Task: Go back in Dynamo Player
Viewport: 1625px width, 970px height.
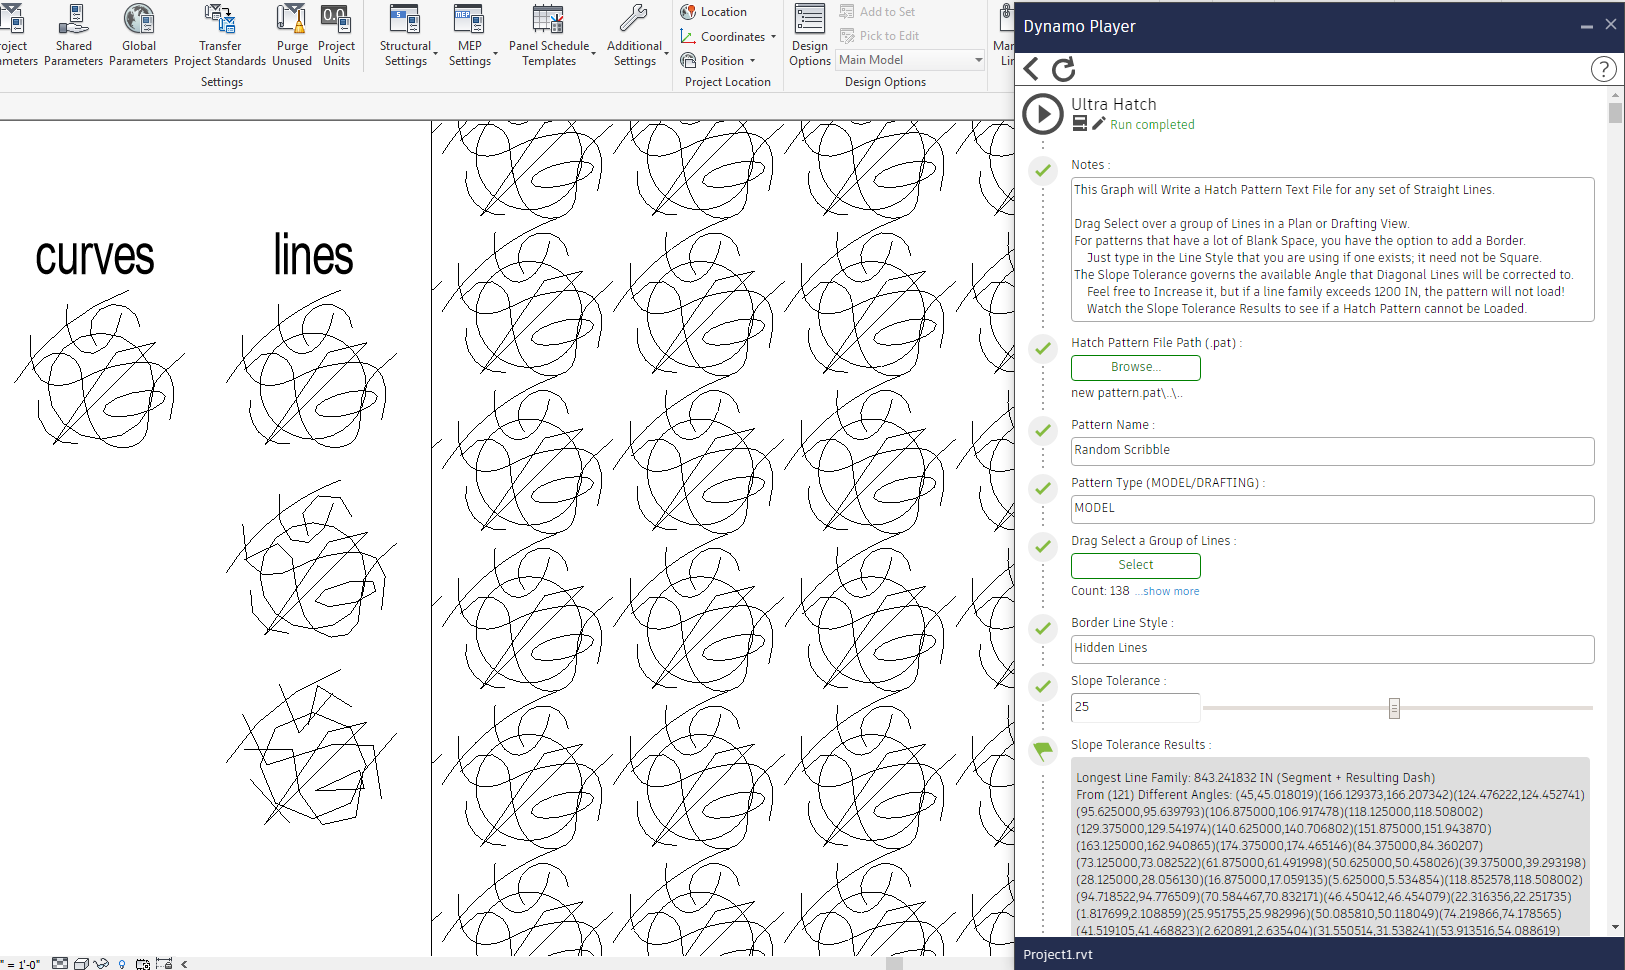Action: [1032, 69]
